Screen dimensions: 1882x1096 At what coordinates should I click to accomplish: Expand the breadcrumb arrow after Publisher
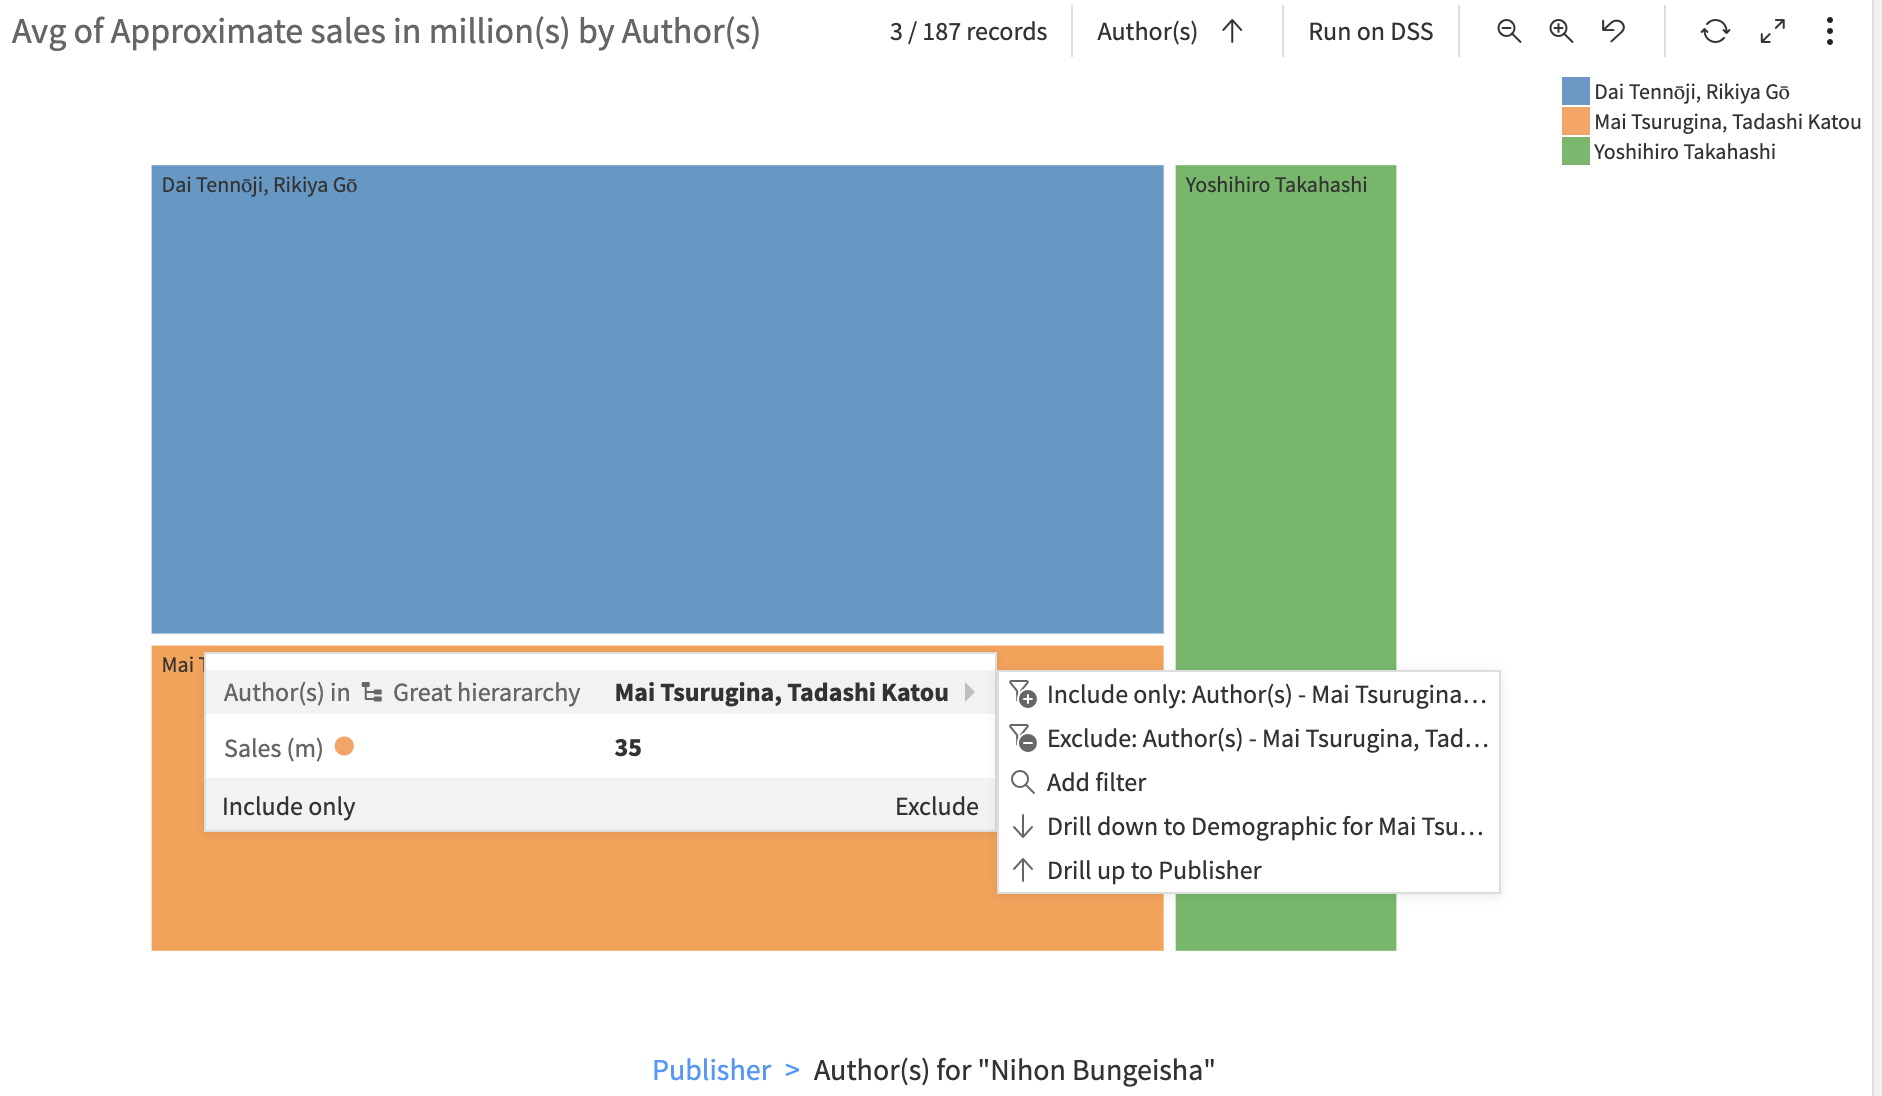794,1069
